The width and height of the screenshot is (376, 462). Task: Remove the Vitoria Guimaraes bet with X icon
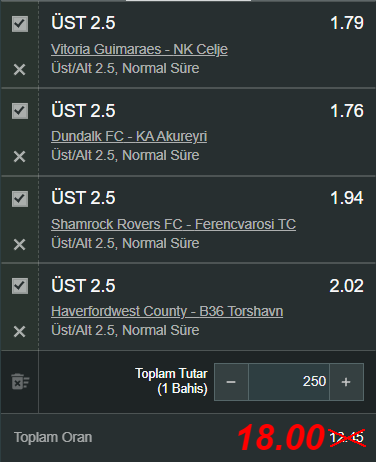(19, 69)
